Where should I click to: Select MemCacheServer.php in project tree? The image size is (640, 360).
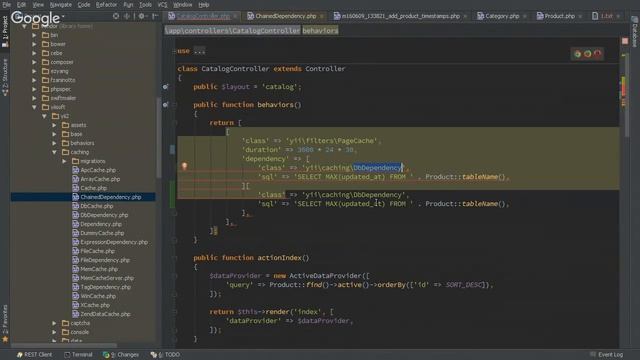107,278
